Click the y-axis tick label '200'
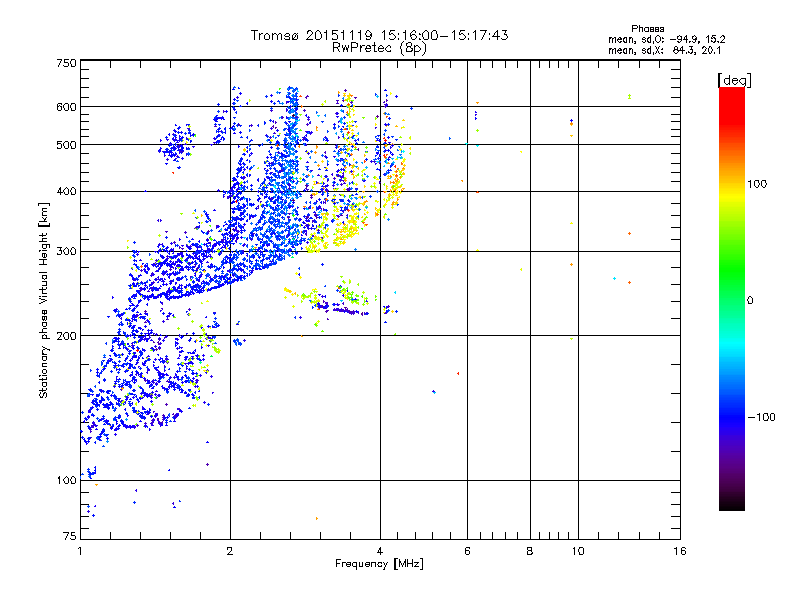 66,336
